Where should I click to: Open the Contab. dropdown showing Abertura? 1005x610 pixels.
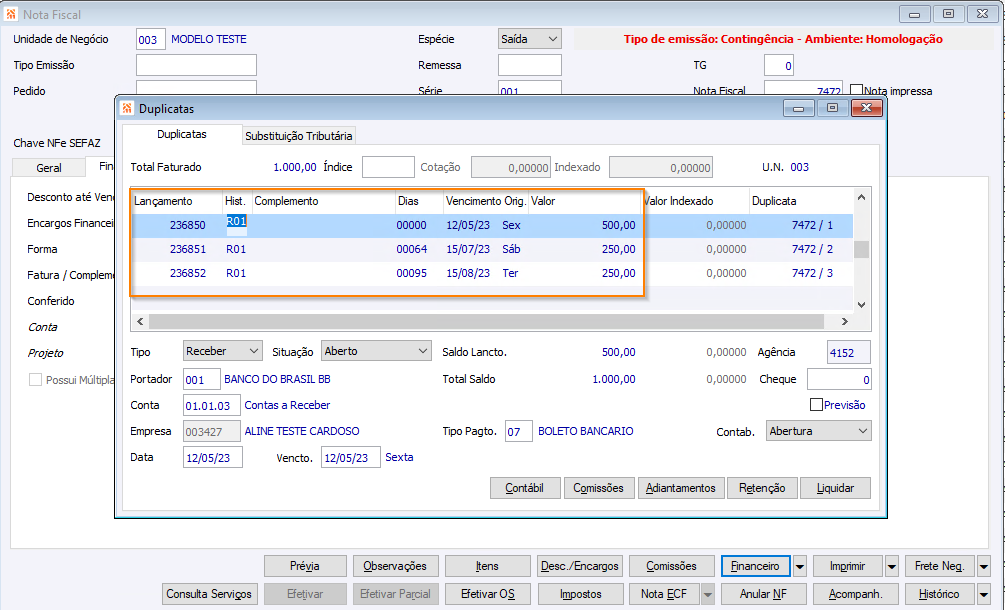(x=818, y=431)
